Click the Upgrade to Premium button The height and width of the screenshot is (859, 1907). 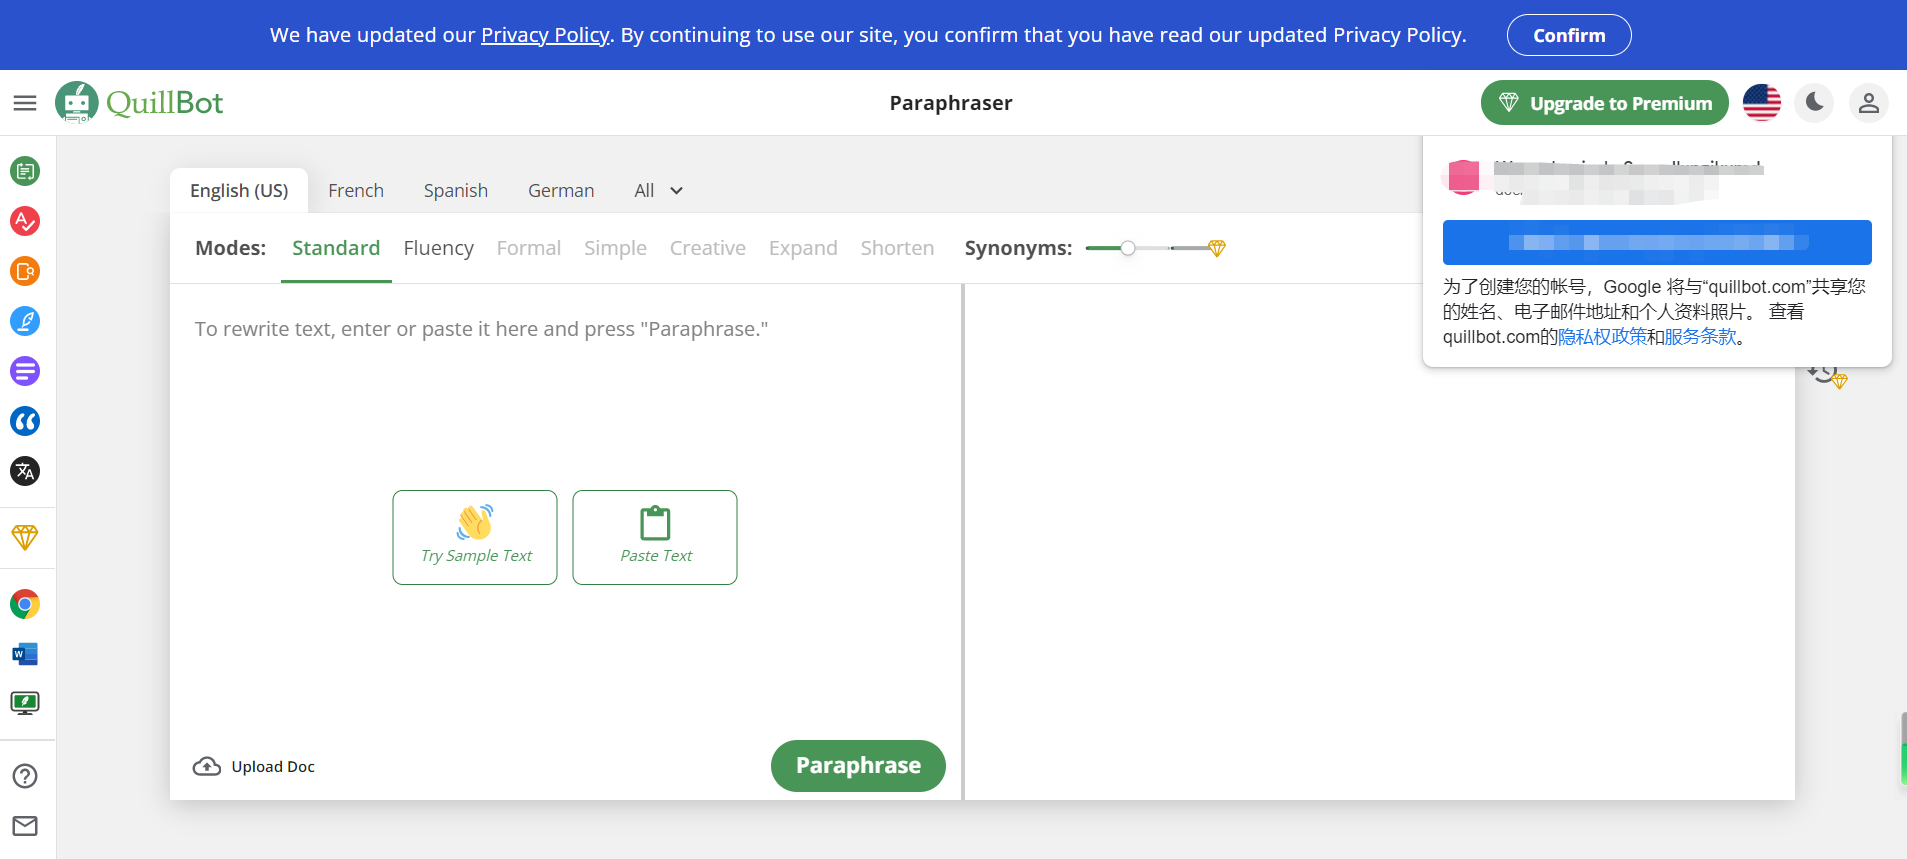1605,103
